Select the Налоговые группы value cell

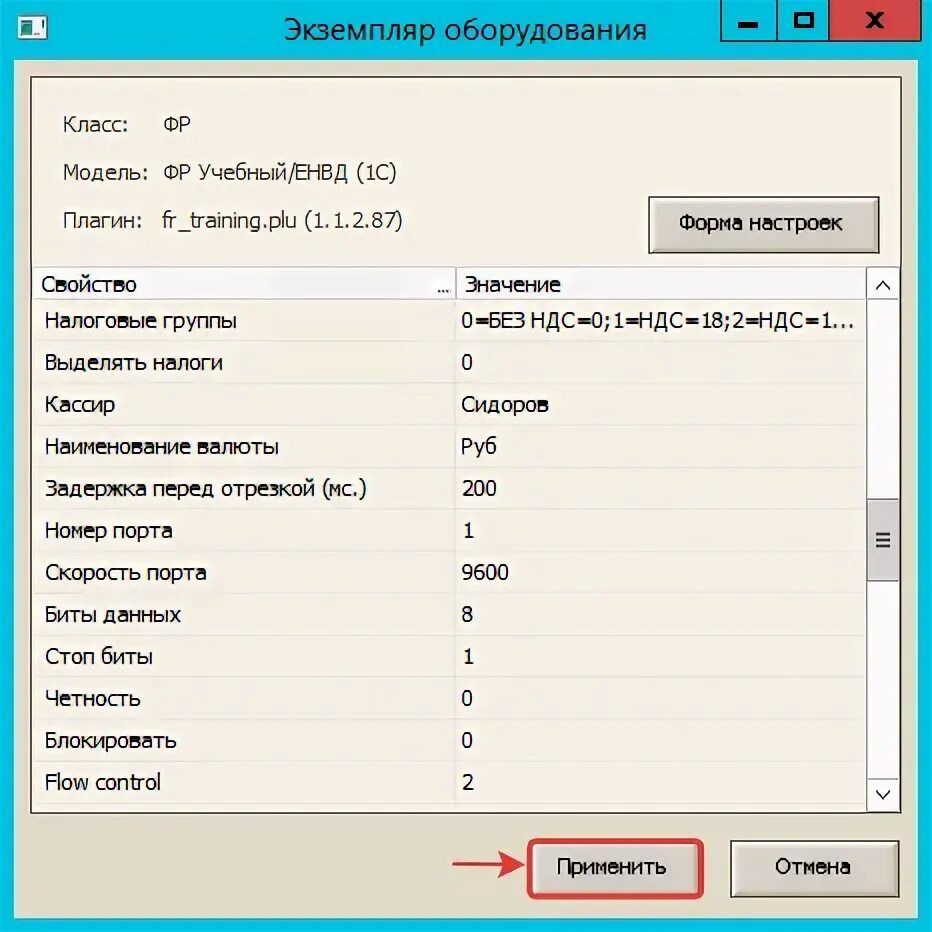pos(660,321)
